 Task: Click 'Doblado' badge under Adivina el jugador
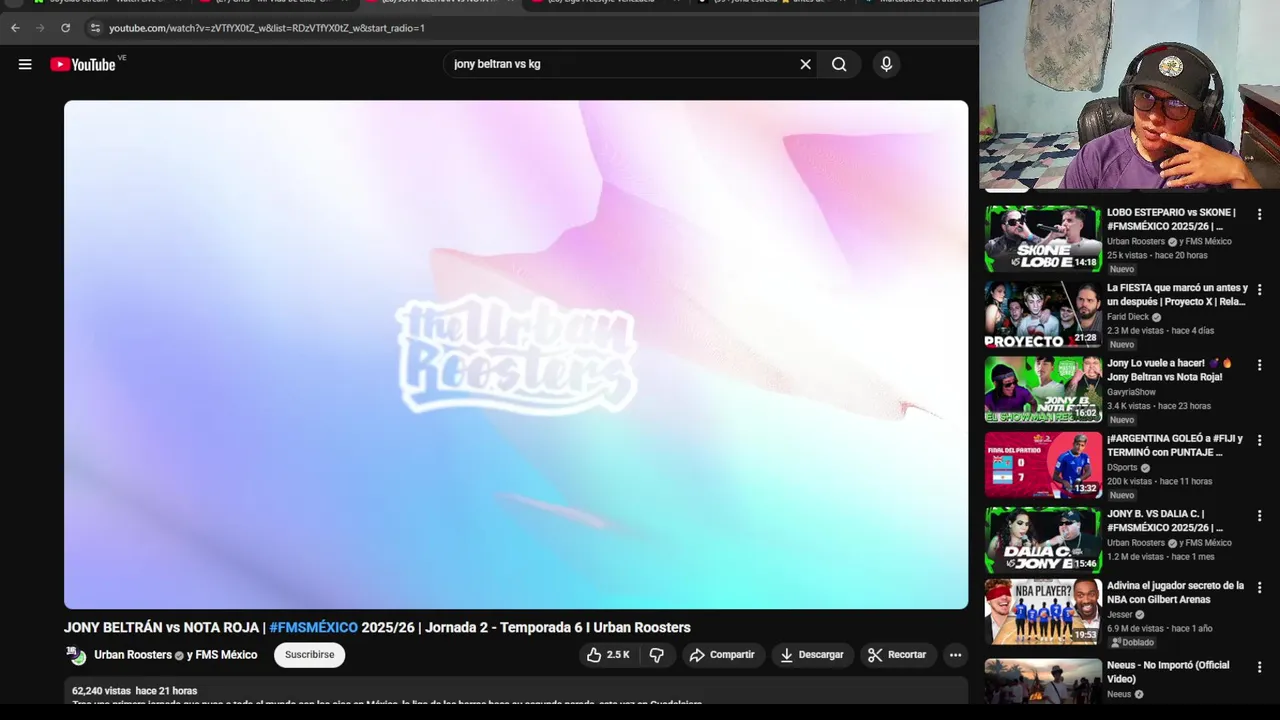pos(1132,642)
